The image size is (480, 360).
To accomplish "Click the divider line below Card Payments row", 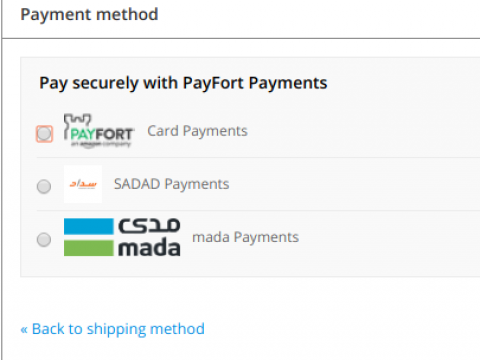I will tap(258, 157).
